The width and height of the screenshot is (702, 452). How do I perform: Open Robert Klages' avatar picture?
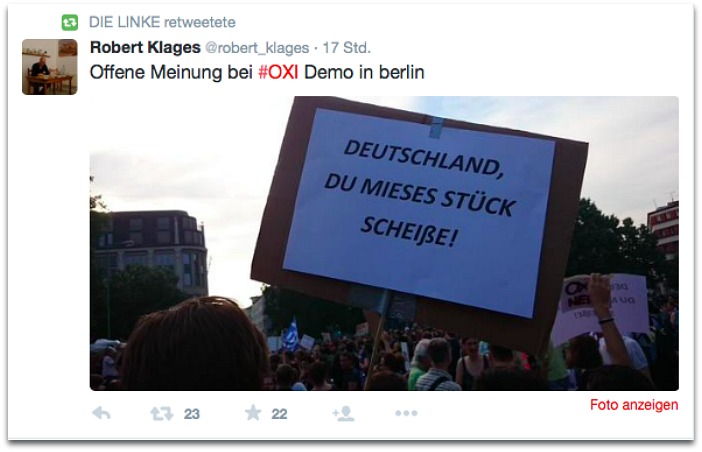(50, 67)
